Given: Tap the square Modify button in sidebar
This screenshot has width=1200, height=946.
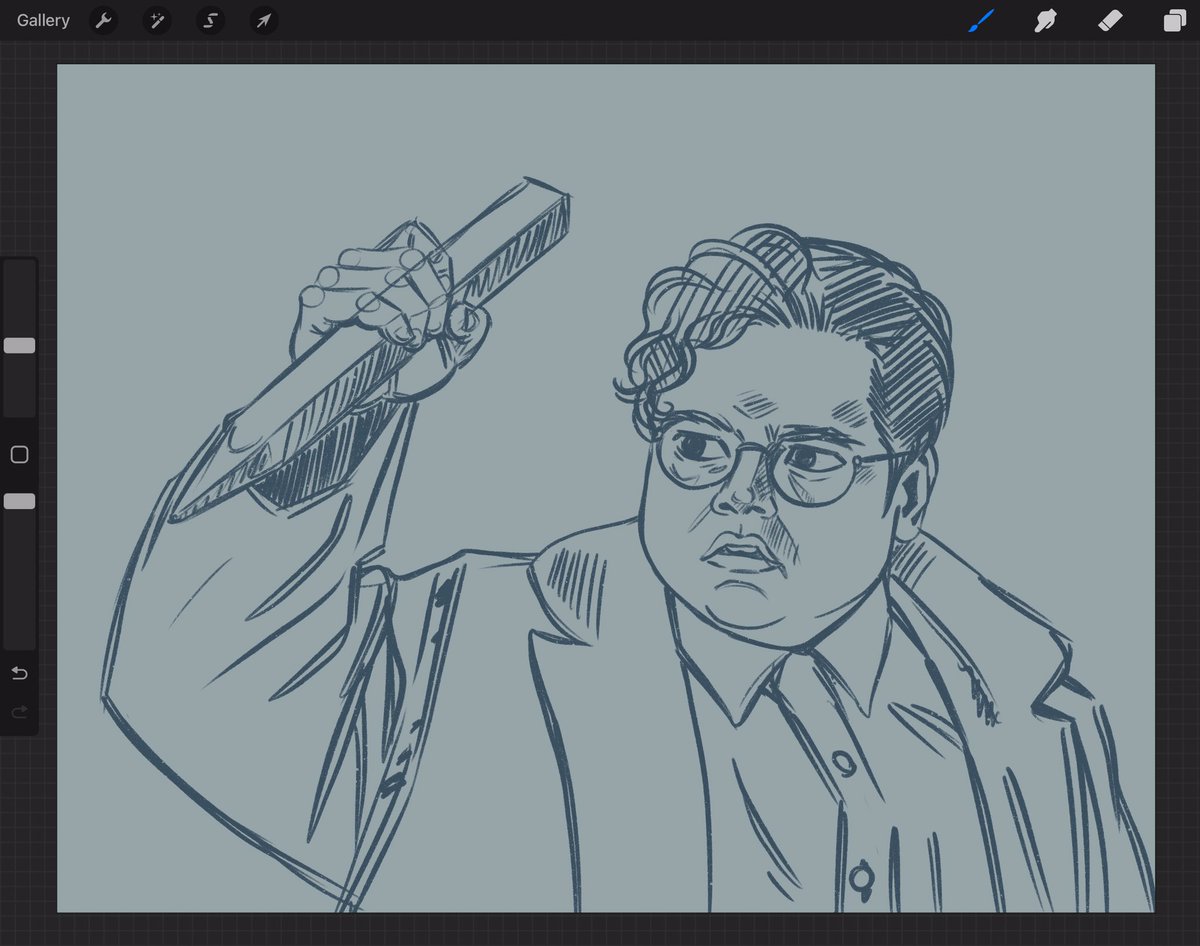Looking at the screenshot, I should coord(19,455).
